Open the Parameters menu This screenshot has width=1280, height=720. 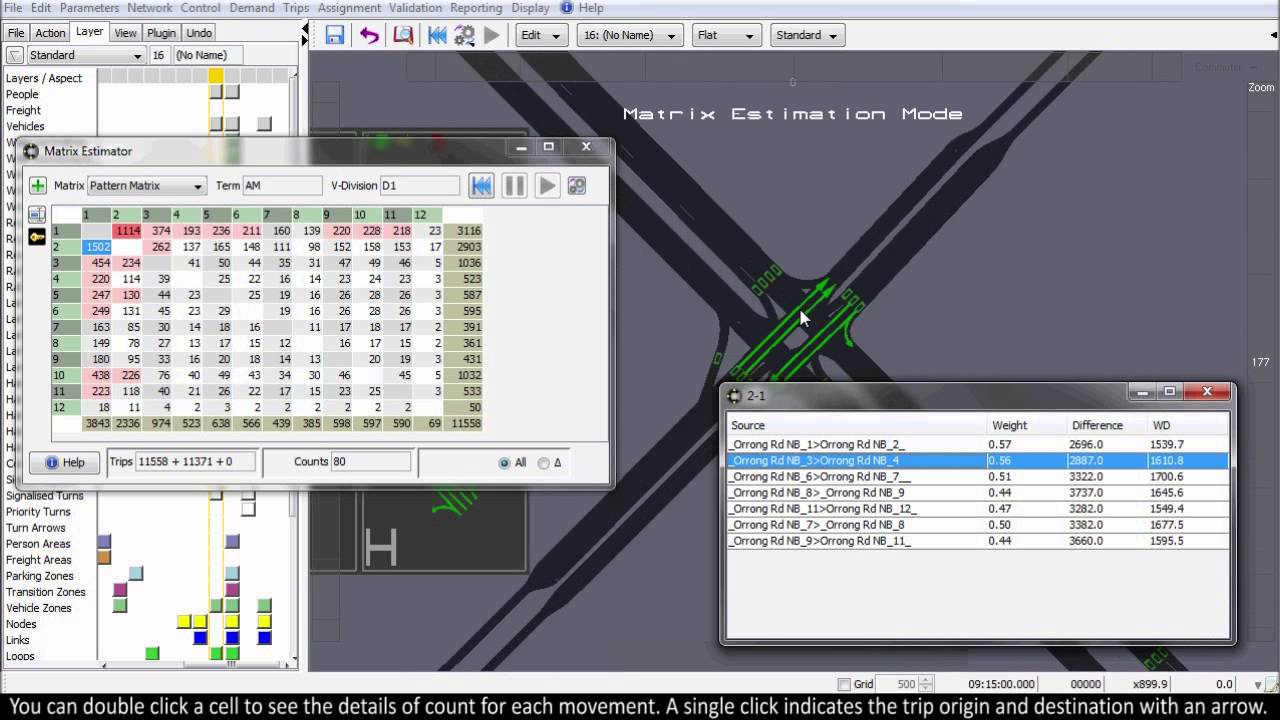point(89,8)
